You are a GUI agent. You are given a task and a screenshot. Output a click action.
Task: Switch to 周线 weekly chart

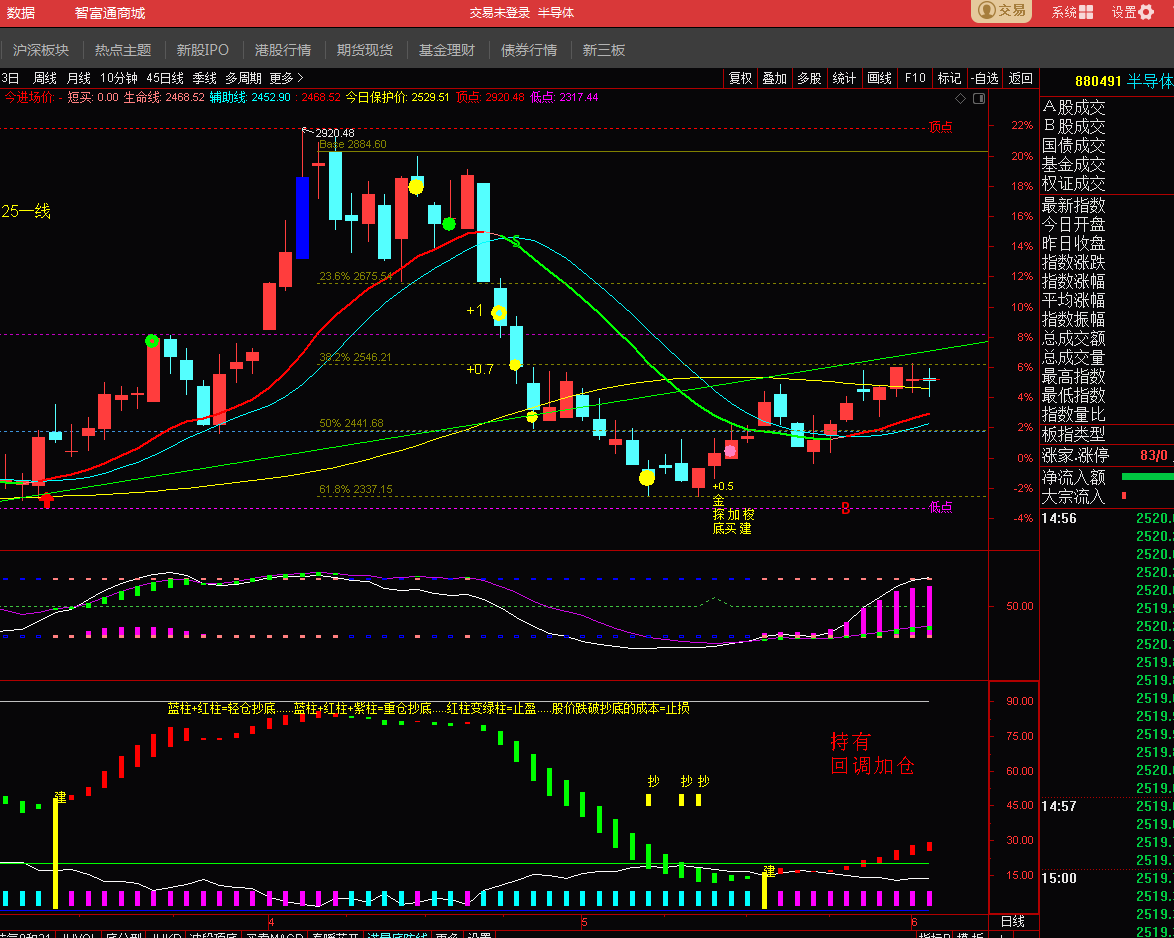tap(45, 78)
